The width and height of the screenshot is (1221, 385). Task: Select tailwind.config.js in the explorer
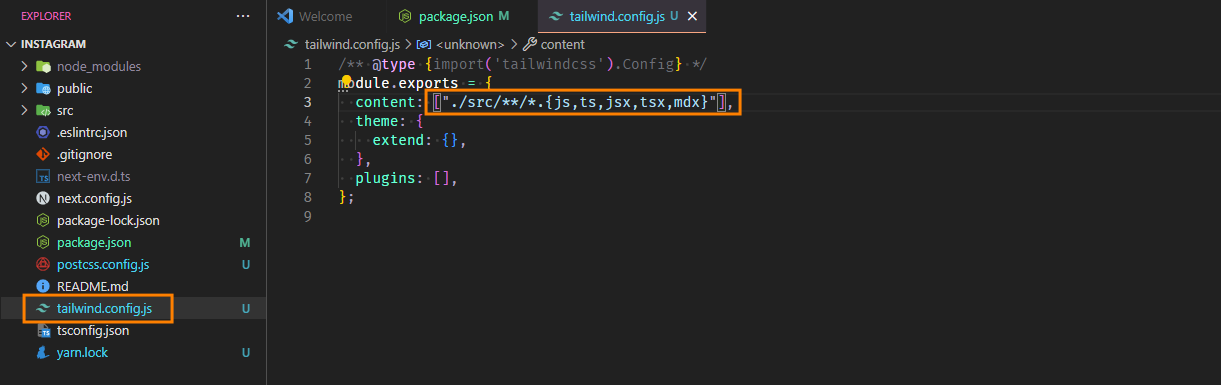point(105,308)
